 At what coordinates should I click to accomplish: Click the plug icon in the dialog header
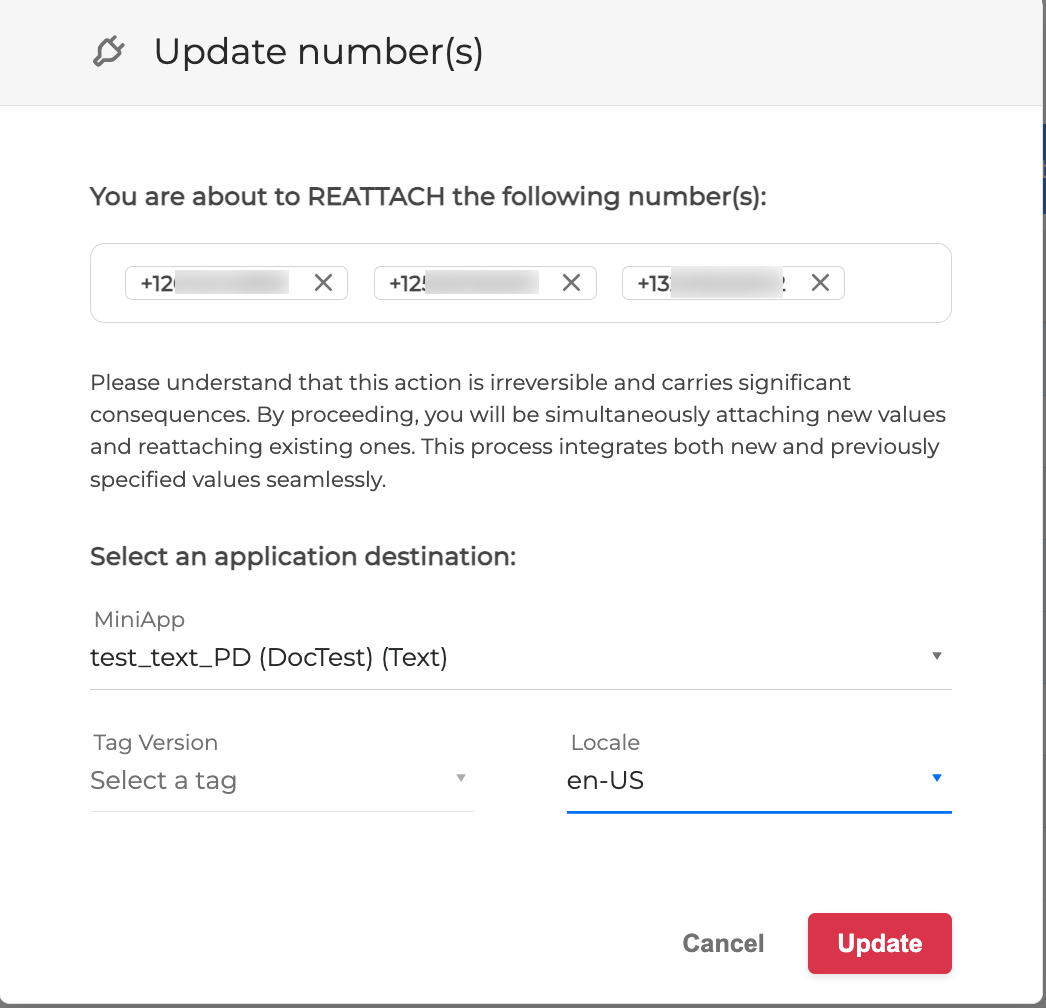tap(108, 52)
